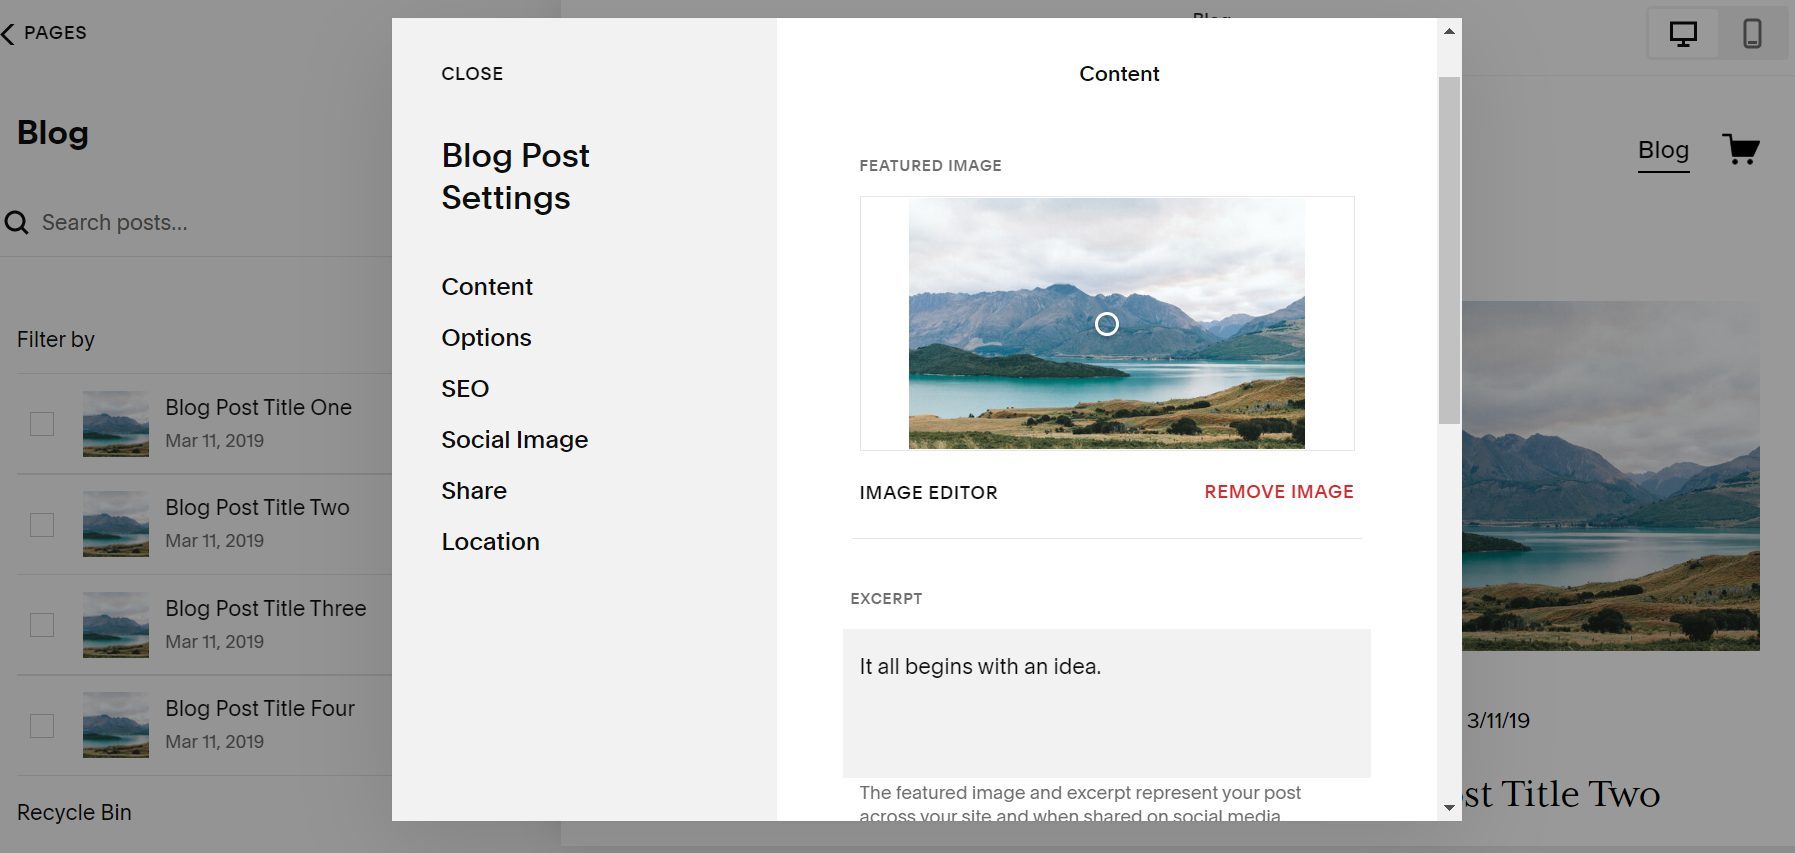Check the box for Blog Post Title Four

tap(42, 725)
